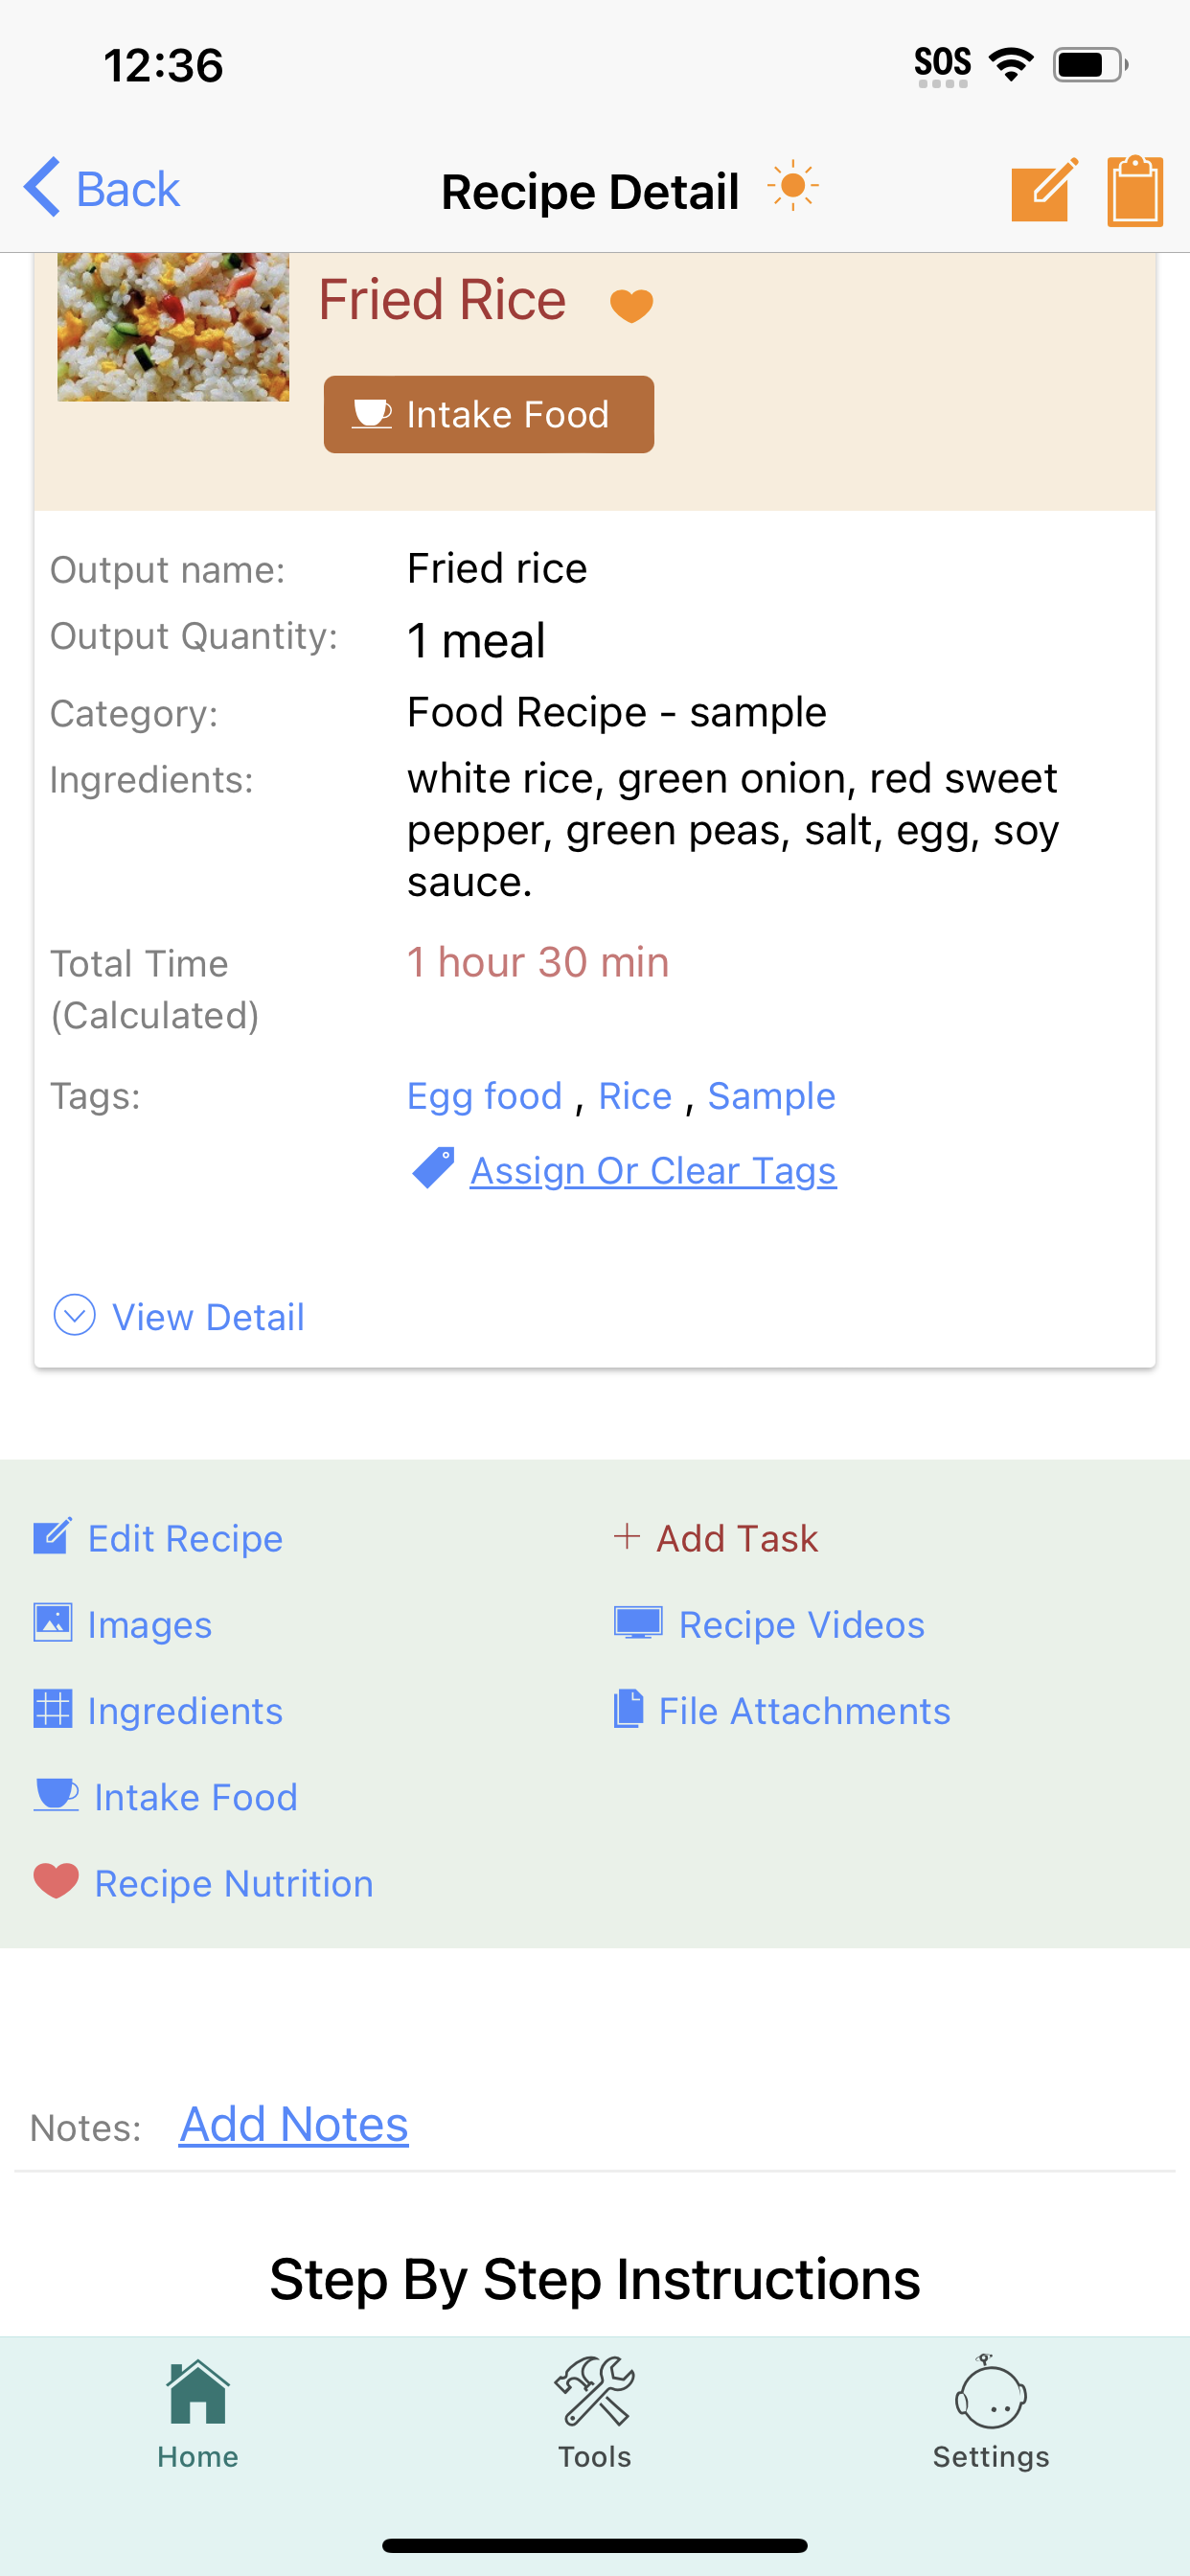This screenshot has width=1190, height=2576.
Task: Open Edit Recipe option
Action: [158, 1537]
